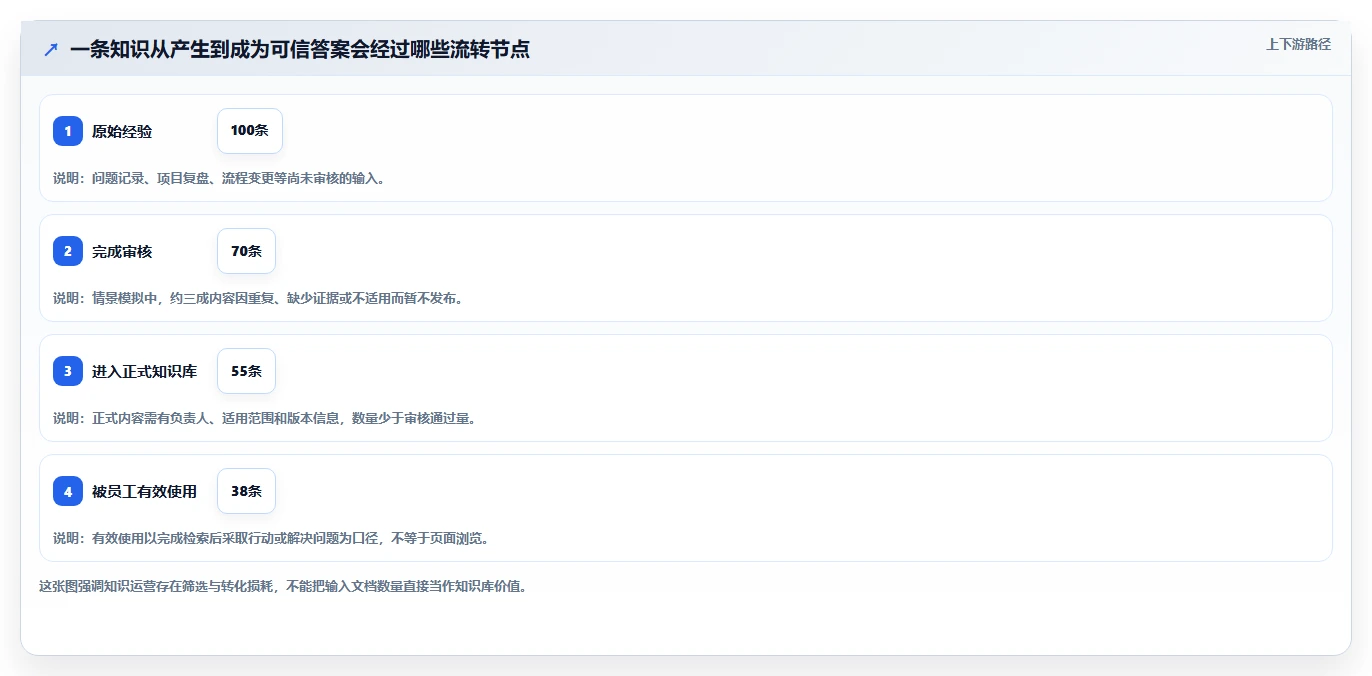The image size is (1372, 676).
Task: Select the 进入正式知识库 step label
Action: click(x=145, y=371)
